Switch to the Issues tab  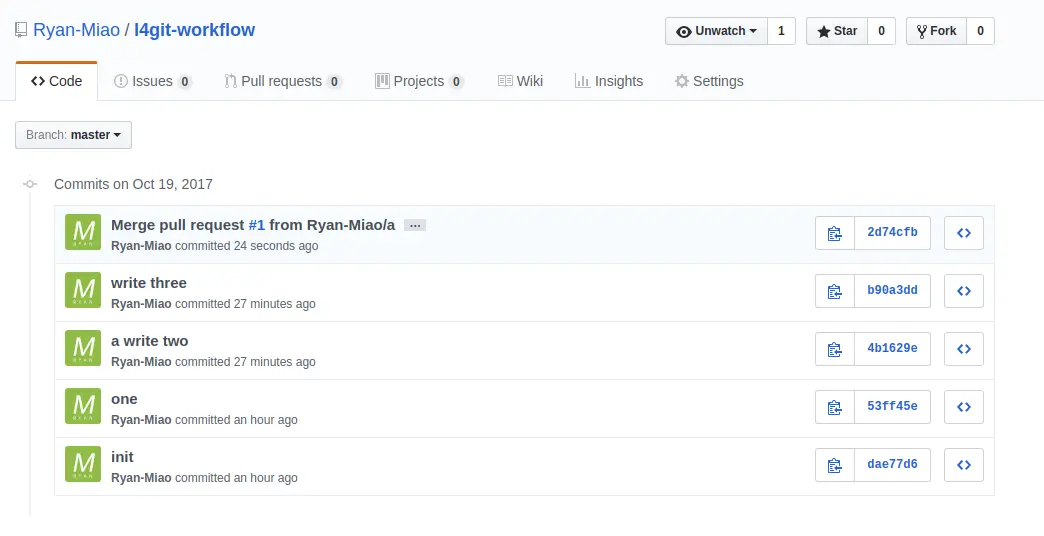click(152, 81)
